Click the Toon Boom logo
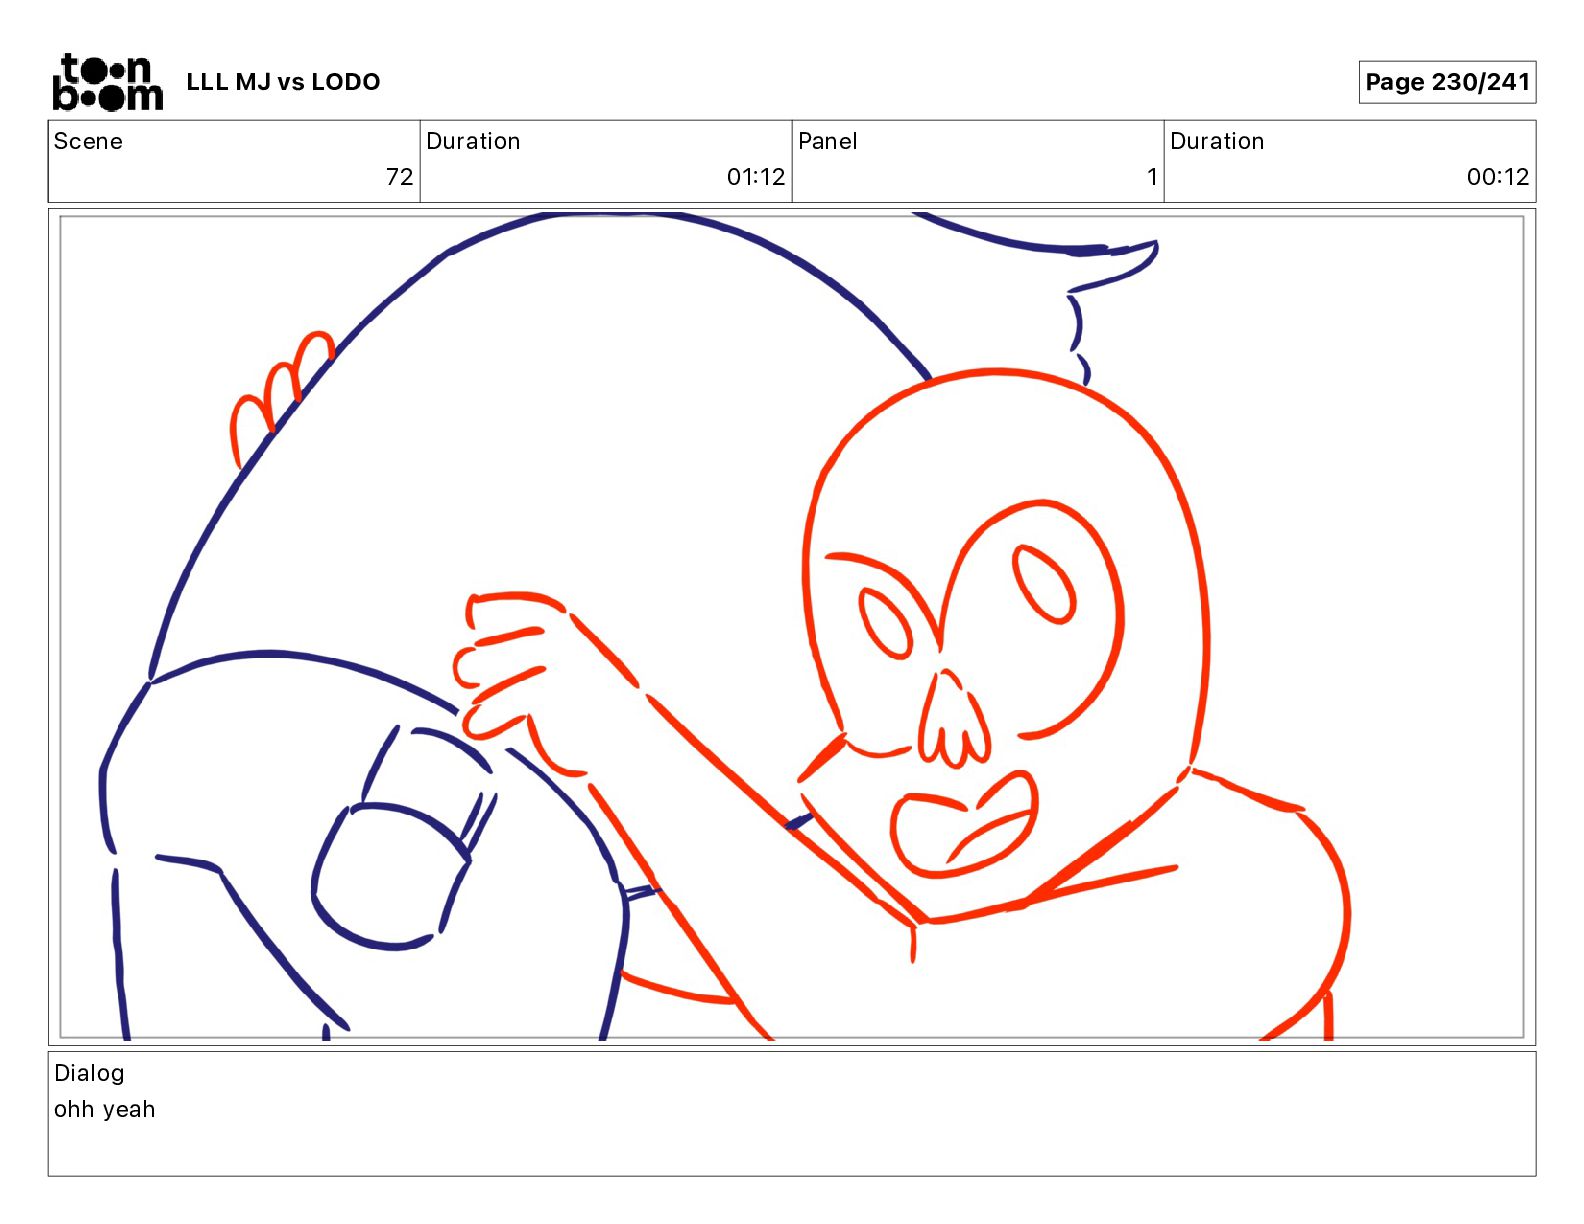 (107, 82)
